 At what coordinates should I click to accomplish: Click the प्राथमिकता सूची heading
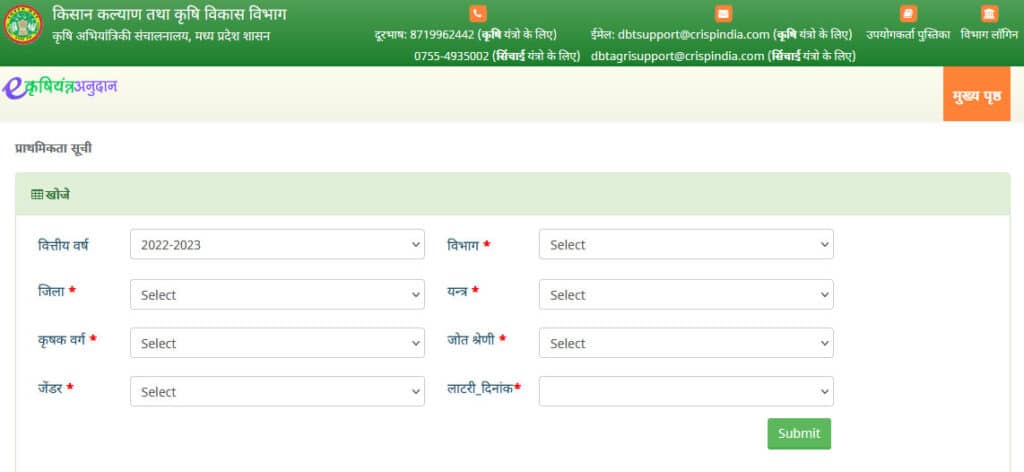pos(53,149)
